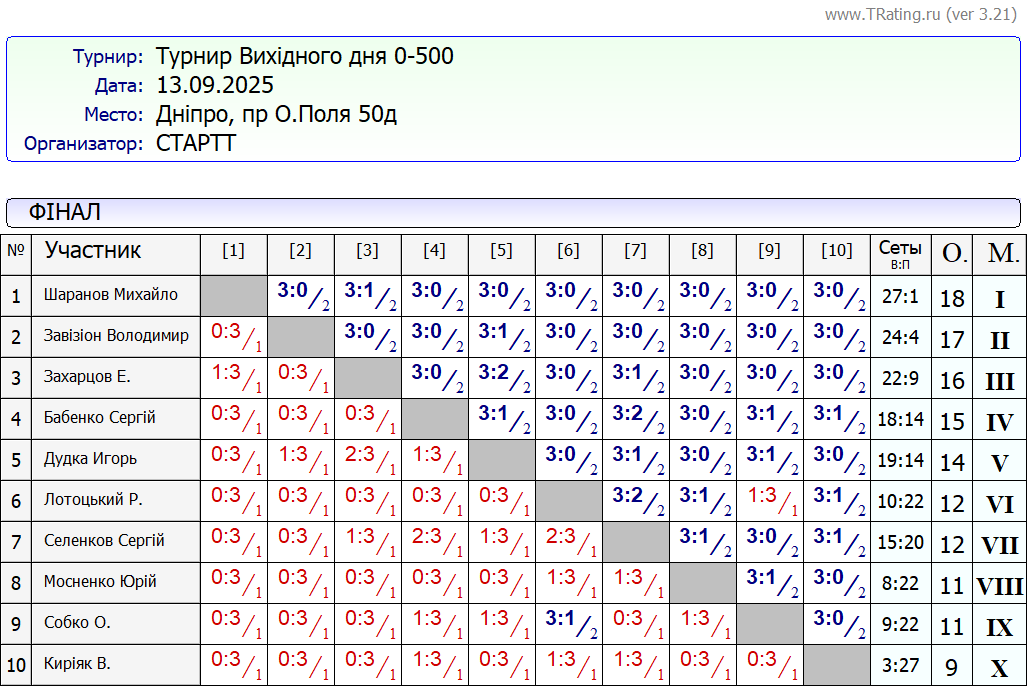The width and height of the screenshot is (1027, 686).
Task: Open player Собко О. entry
Action: coord(77,623)
